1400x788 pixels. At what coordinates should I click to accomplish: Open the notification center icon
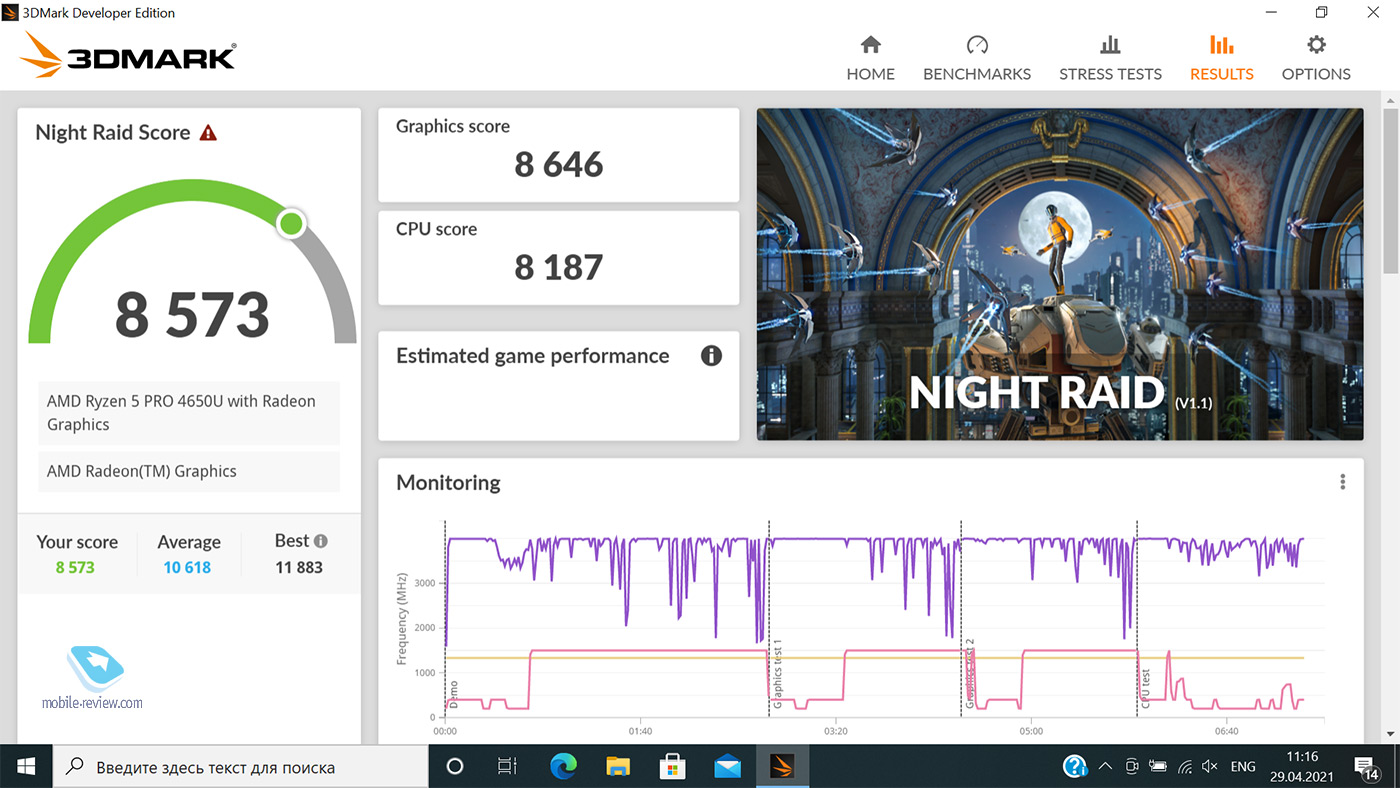pyautogui.click(x=1368, y=767)
